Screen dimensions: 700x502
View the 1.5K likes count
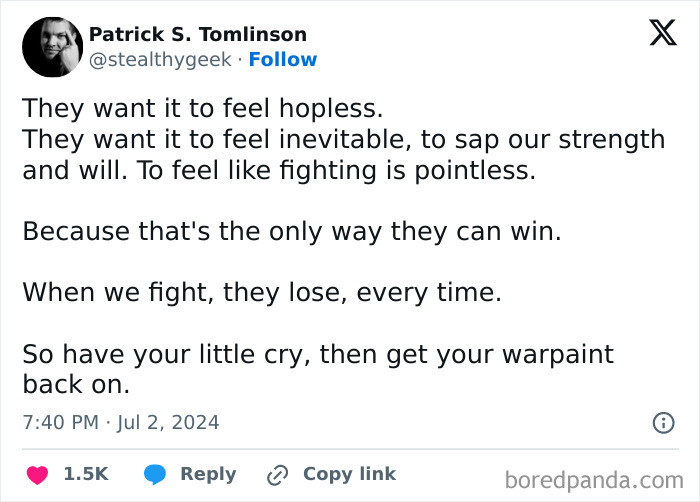[x=86, y=474]
